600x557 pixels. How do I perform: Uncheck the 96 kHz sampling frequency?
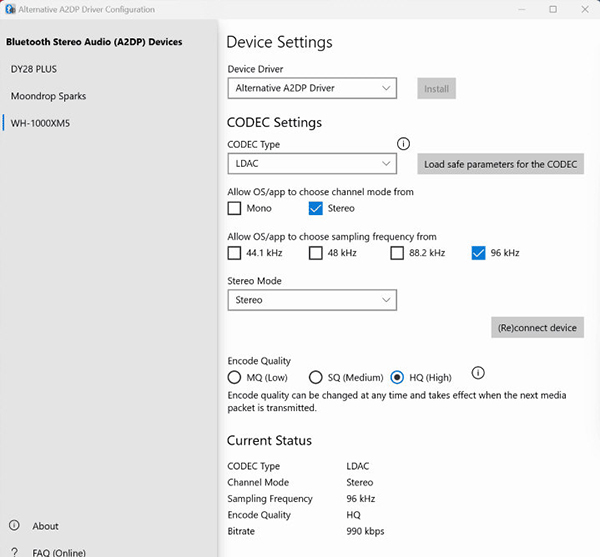click(478, 253)
